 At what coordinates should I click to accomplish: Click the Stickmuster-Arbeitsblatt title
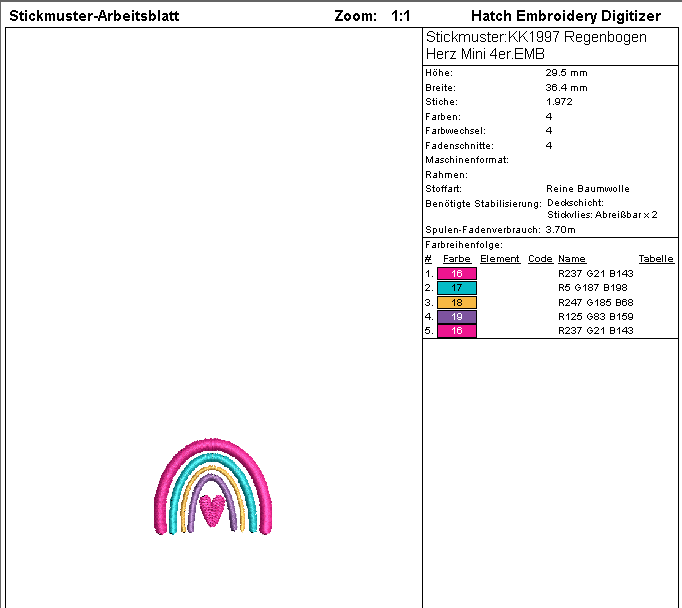tap(94, 16)
